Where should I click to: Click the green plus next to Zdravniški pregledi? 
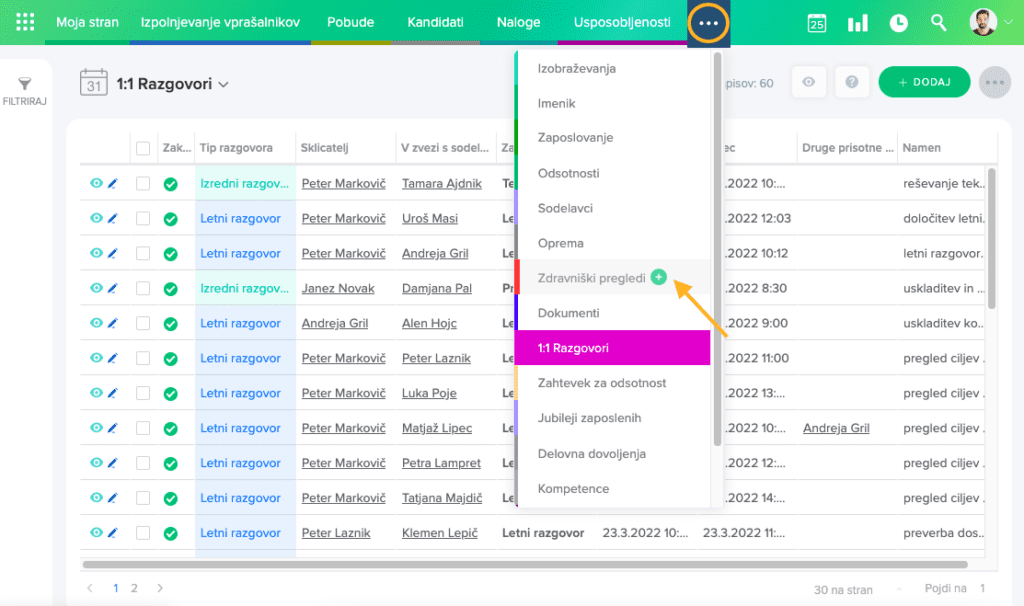click(658, 277)
